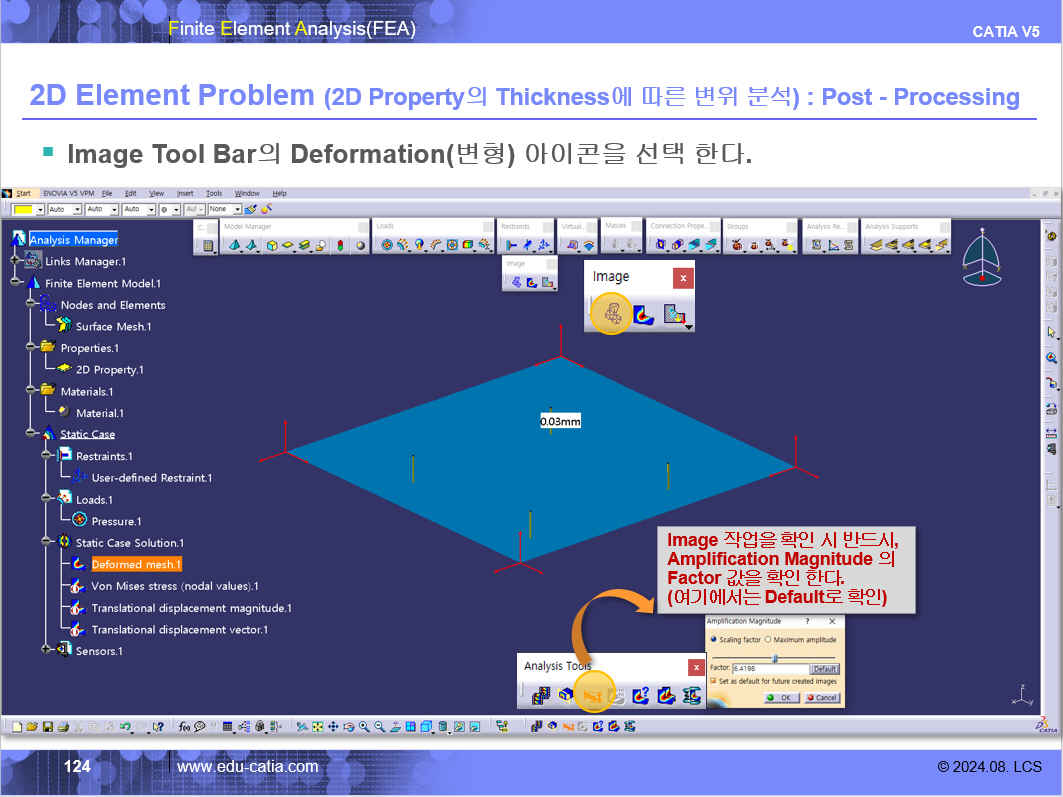
Task: Select the Amplification Magnitude tool icon
Action: [593, 695]
